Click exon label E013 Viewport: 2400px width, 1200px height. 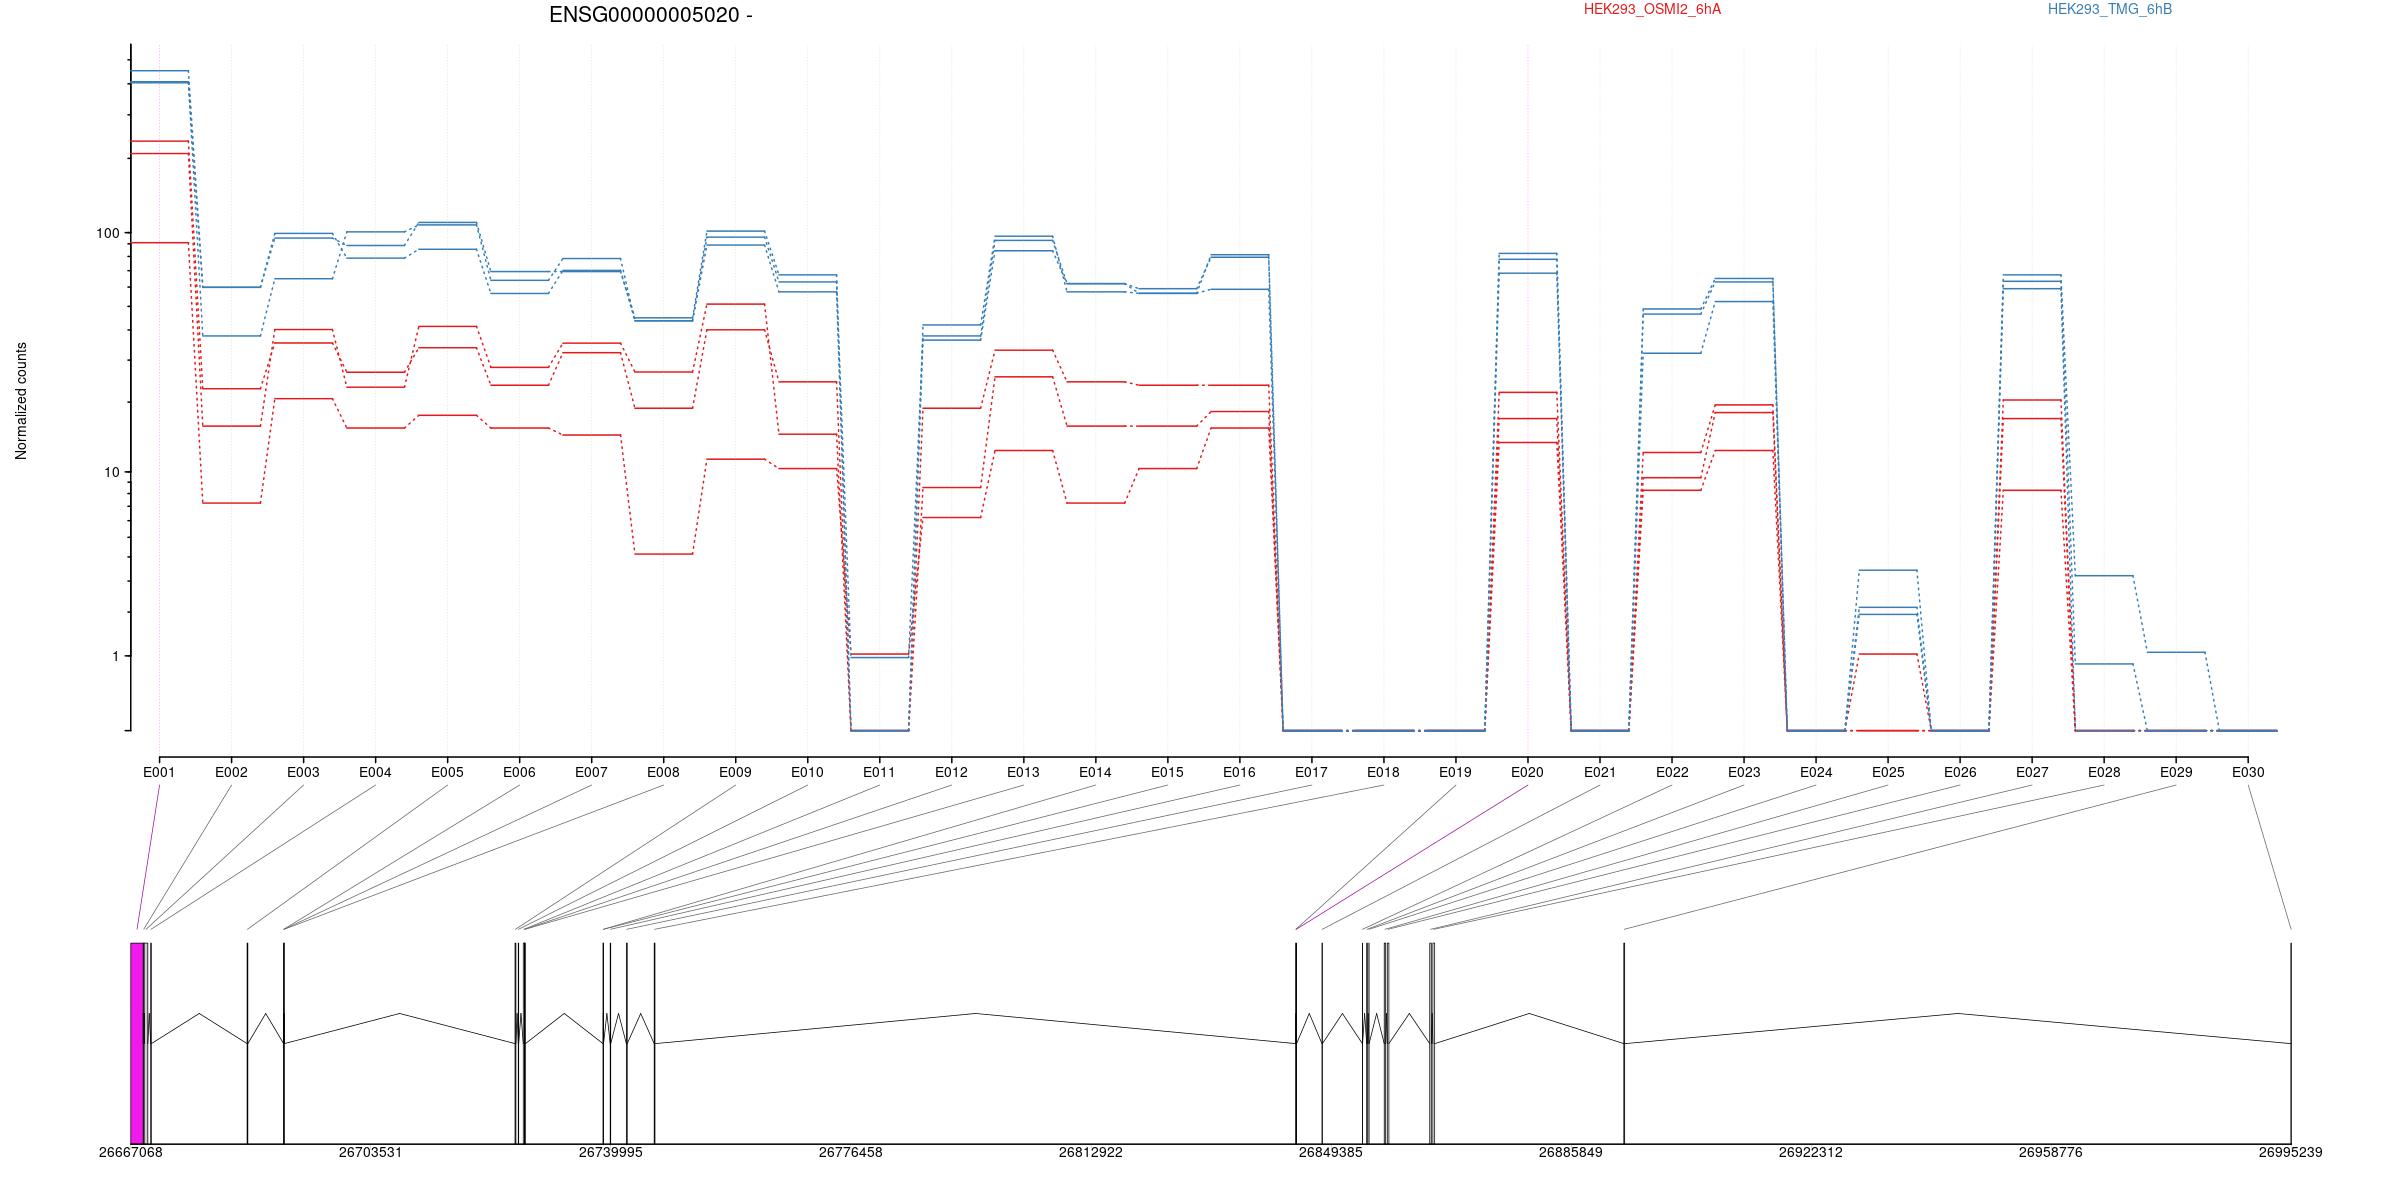tap(1023, 772)
